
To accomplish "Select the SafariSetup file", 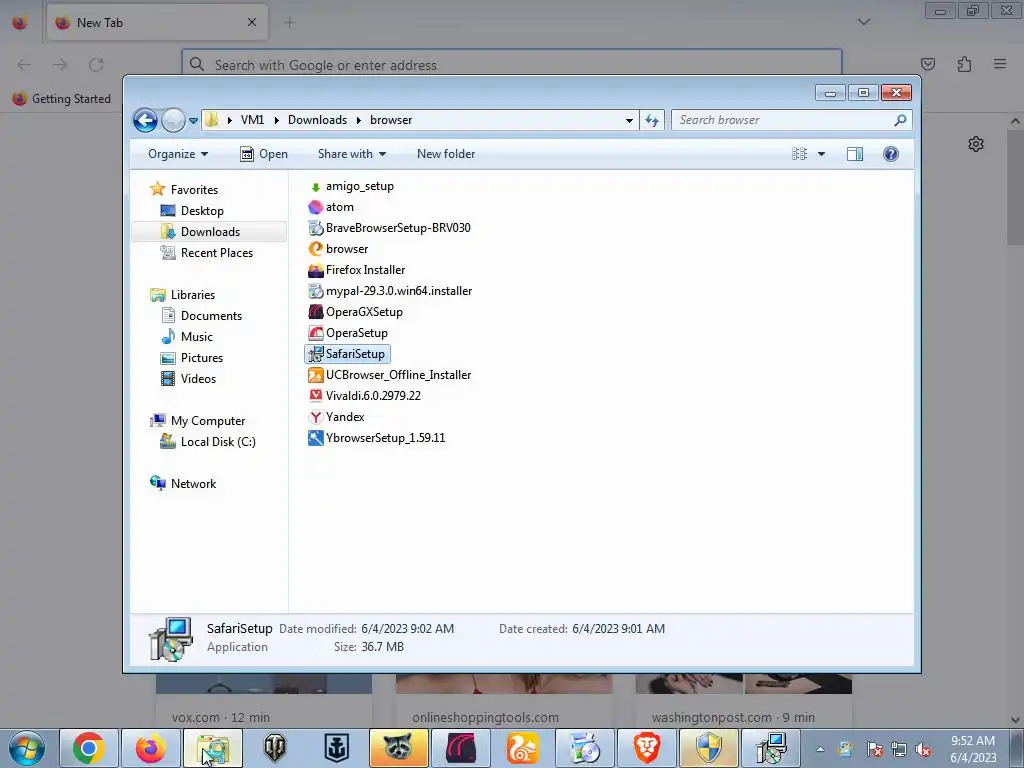I will pos(347,354).
